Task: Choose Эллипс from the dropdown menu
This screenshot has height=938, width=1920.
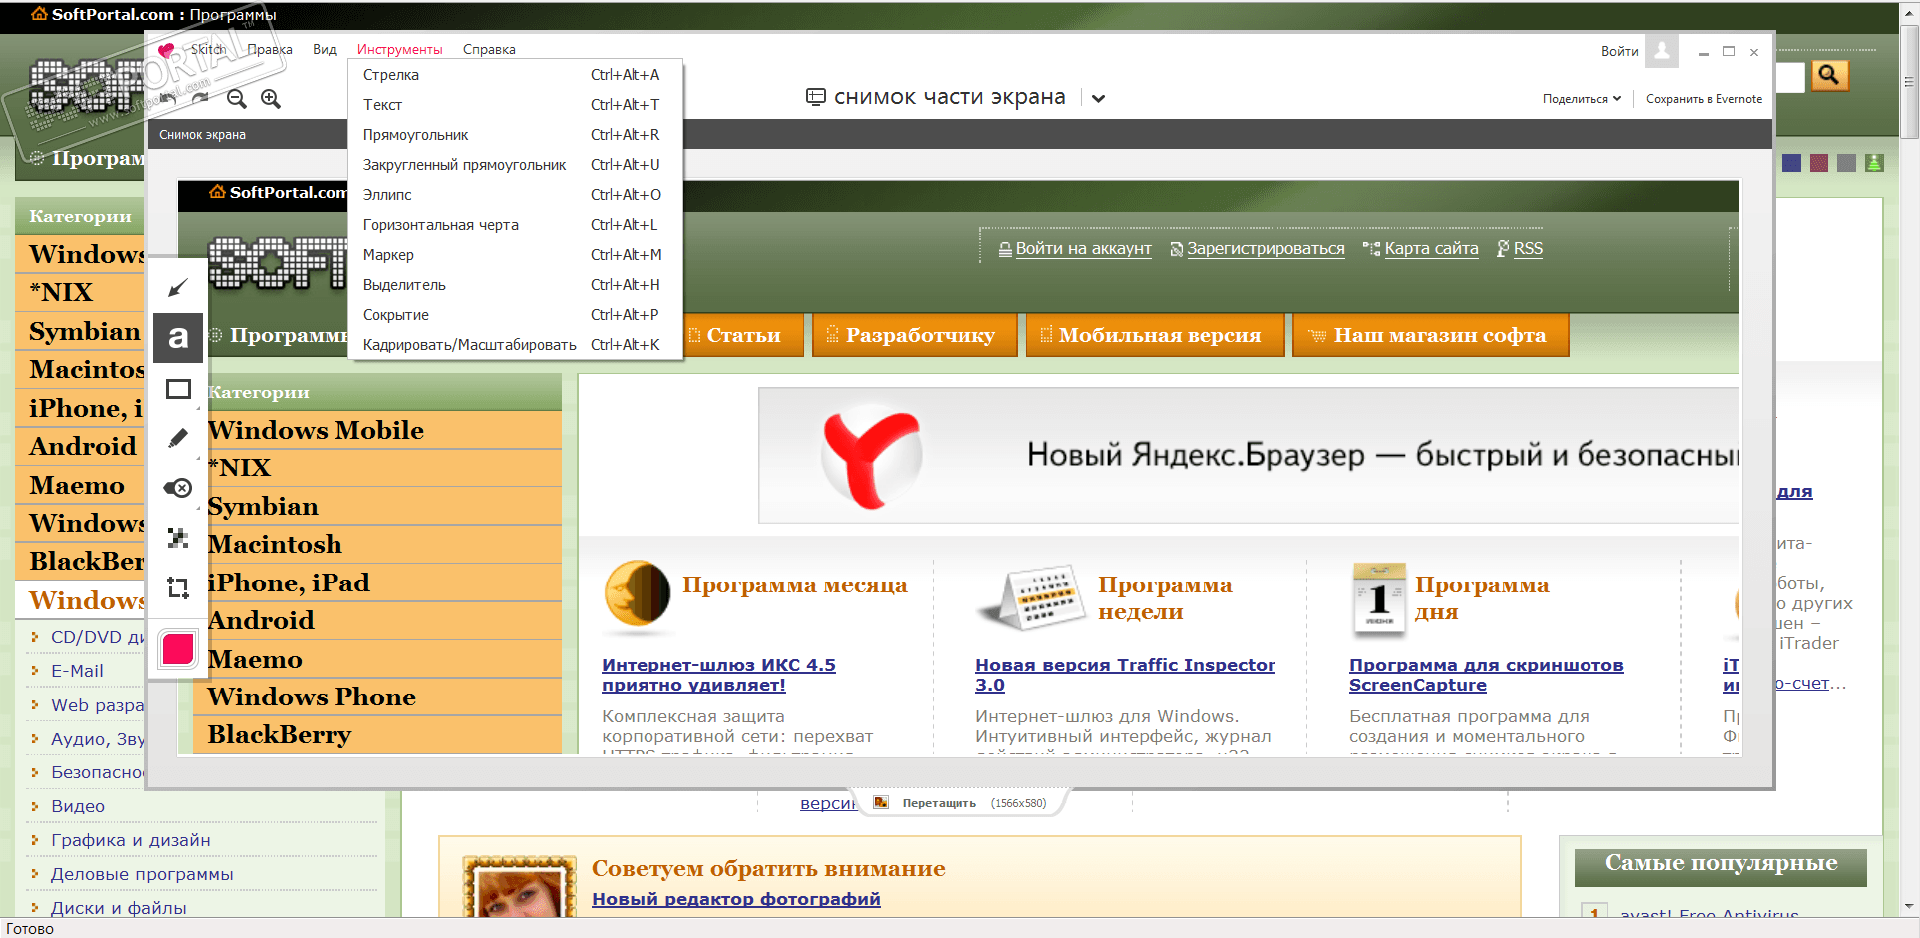Action: pos(515,195)
